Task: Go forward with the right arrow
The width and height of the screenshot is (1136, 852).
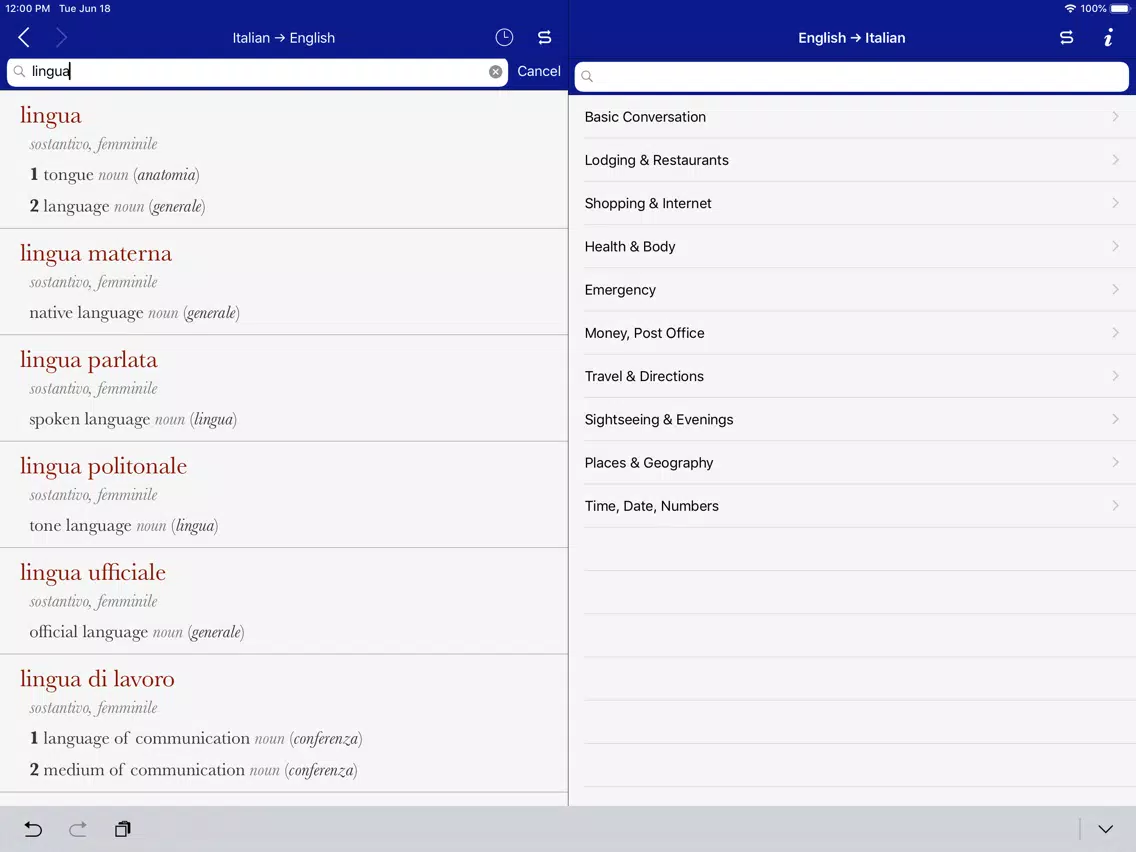Action: [x=62, y=38]
